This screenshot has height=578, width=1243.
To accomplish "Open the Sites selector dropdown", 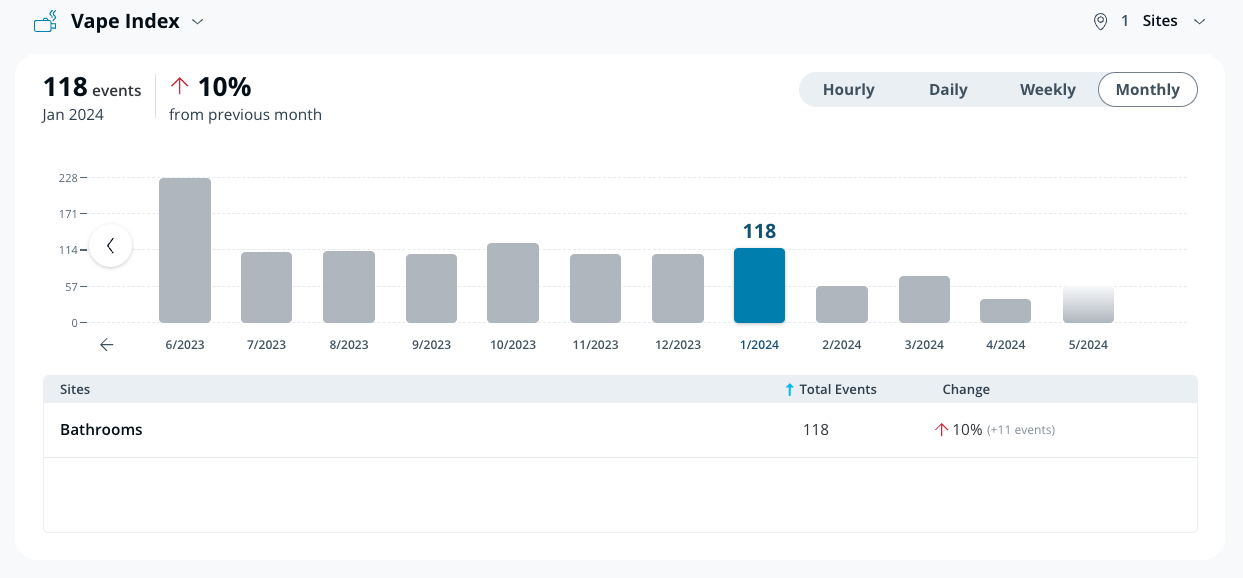I will point(1160,21).
